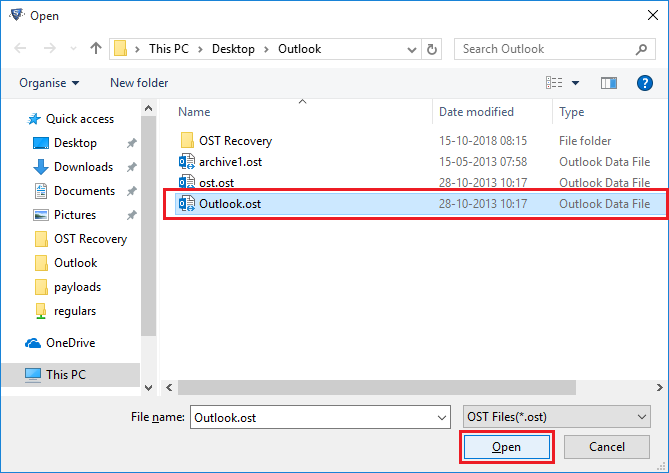
Task: Create a New folder
Action: click(139, 83)
